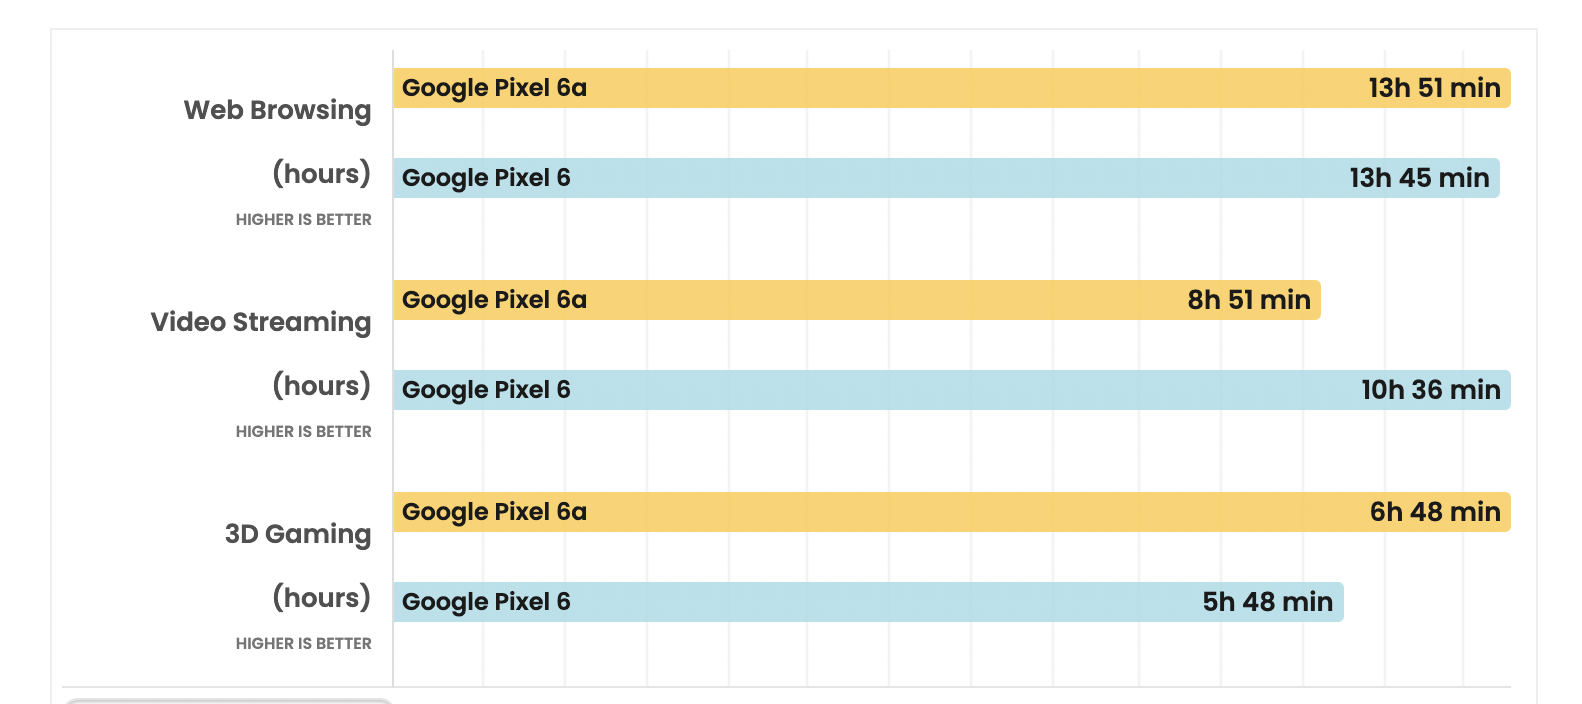Click the 3D Gaming category heading
1582x704 pixels.
pyautogui.click(x=298, y=534)
